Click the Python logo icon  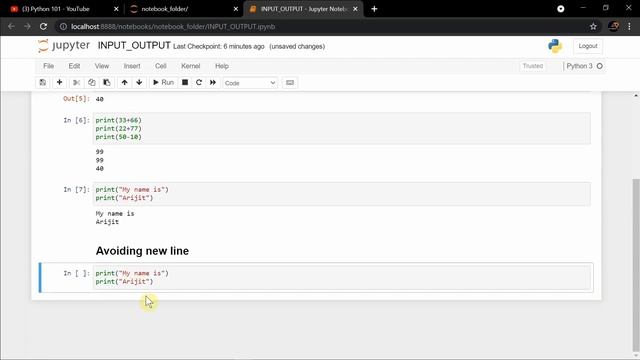[x=555, y=46]
